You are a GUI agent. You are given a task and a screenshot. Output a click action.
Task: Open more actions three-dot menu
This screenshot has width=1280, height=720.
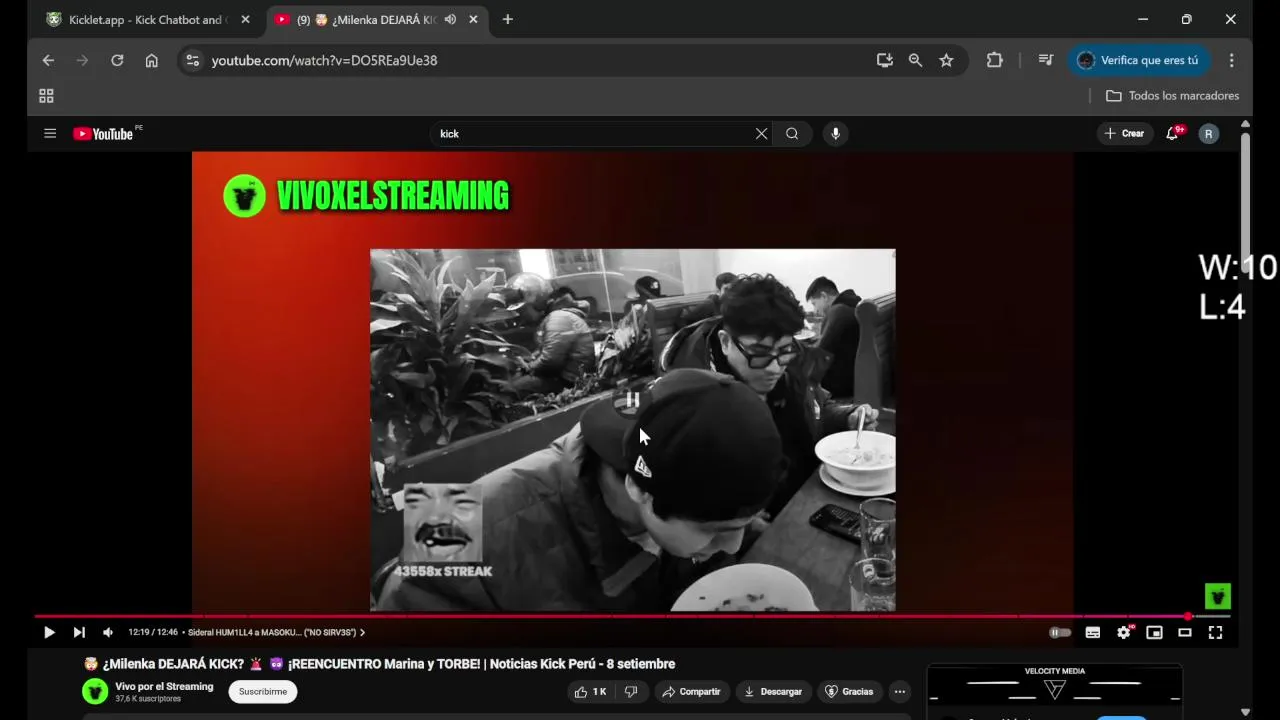tap(899, 691)
